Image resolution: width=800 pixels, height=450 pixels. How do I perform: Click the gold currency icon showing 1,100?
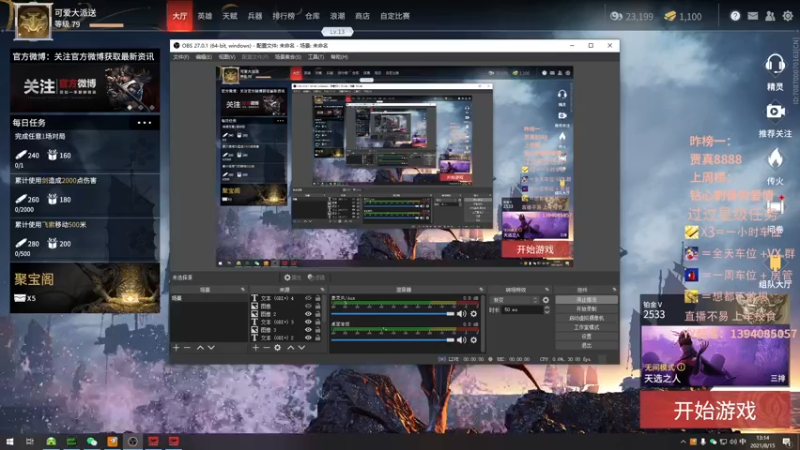tap(670, 16)
